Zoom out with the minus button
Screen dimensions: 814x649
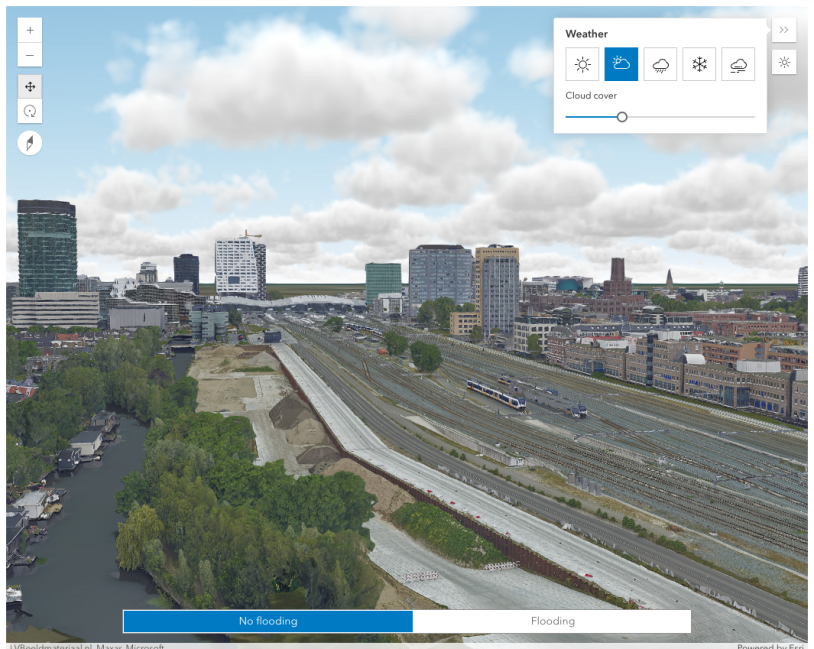[x=30, y=55]
